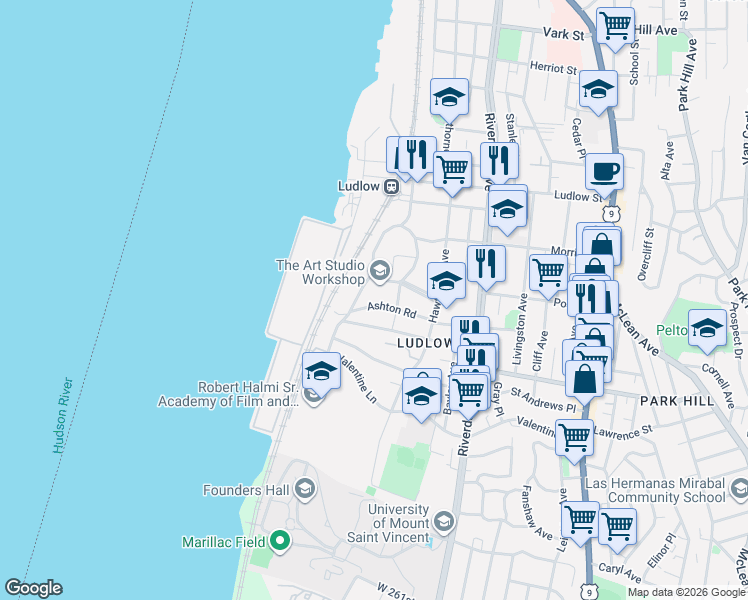This screenshot has height=600, width=748.
Task: Click the Ludlow train station icon
Action: click(392, 186)
